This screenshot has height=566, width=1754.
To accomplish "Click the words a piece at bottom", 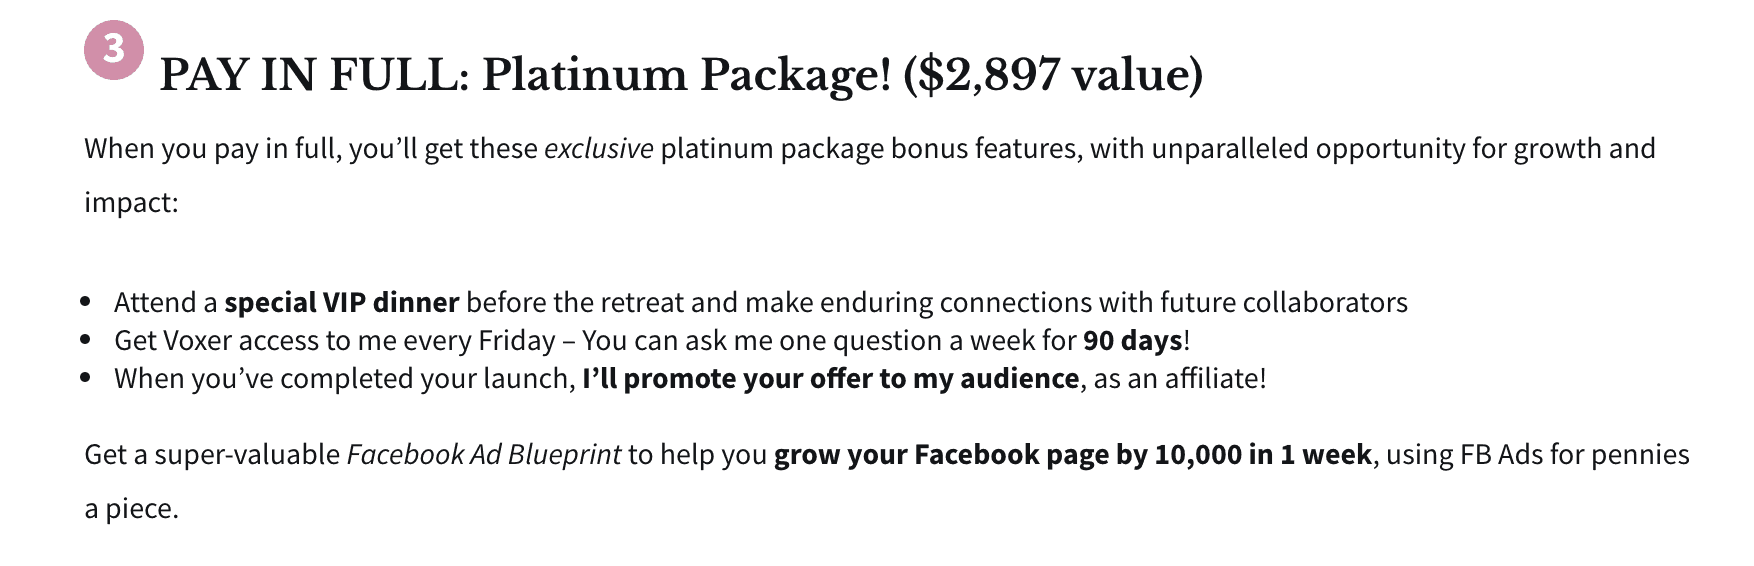I will tap(131, 509).
